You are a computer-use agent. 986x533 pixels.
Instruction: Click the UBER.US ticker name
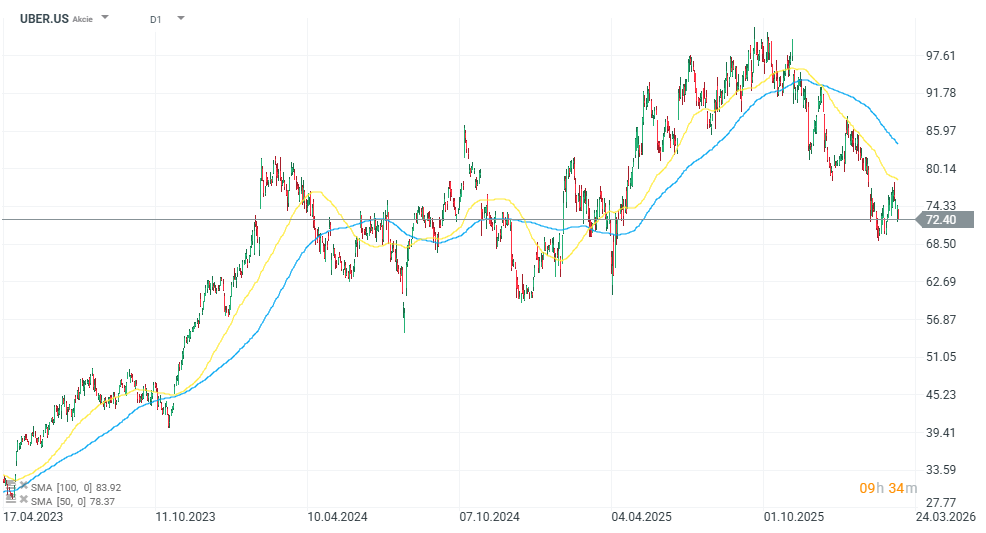[x=44, y=19]
